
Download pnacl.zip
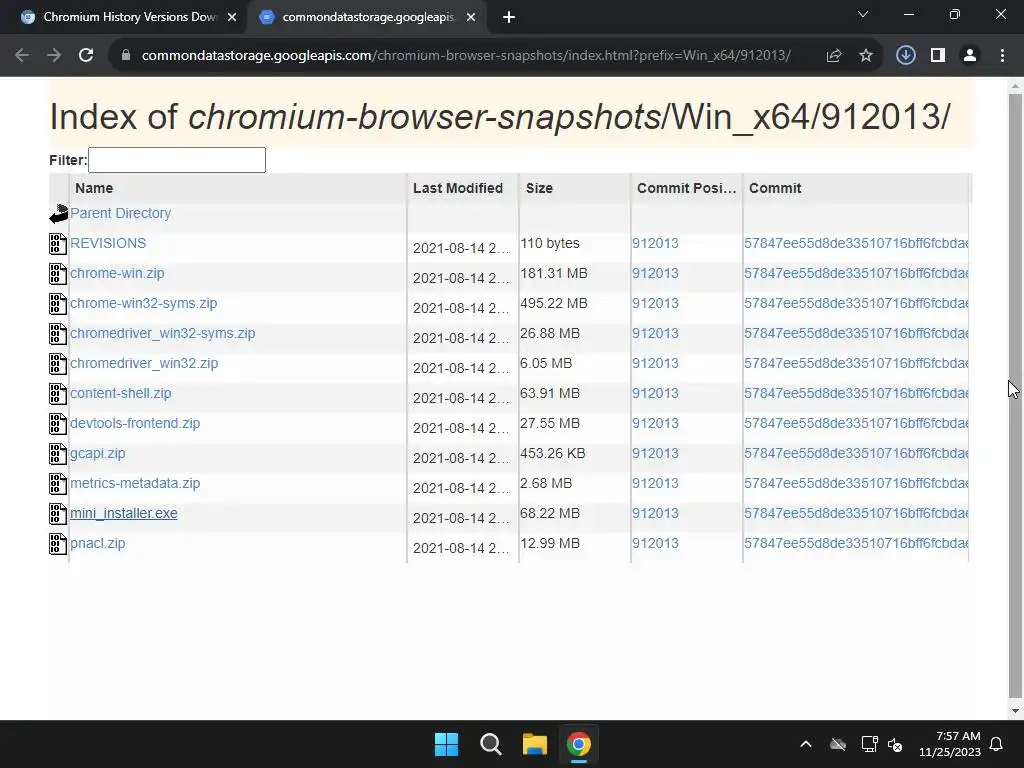97,543
